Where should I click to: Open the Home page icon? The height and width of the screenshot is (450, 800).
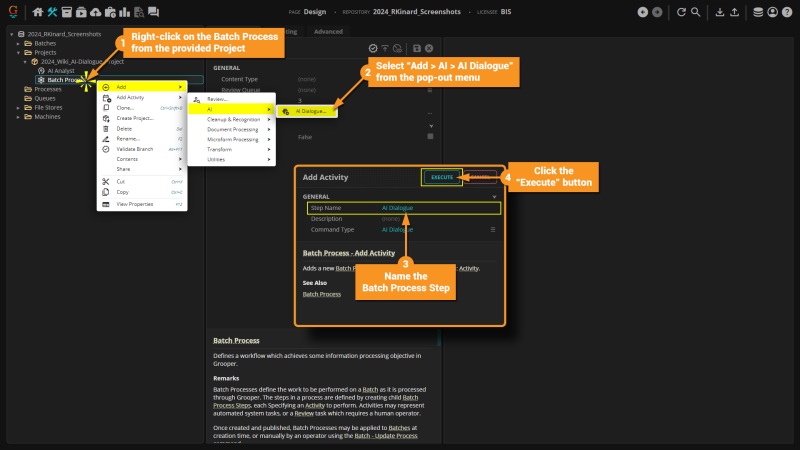[37, 12]
